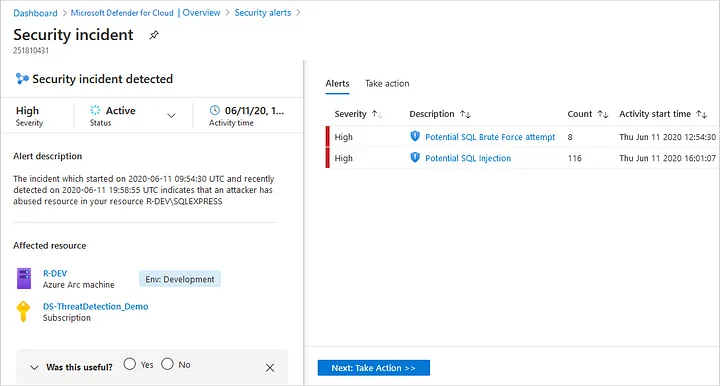Select No for Was this useful
This screenshot has width=720, height=386.
click(168, 364)
